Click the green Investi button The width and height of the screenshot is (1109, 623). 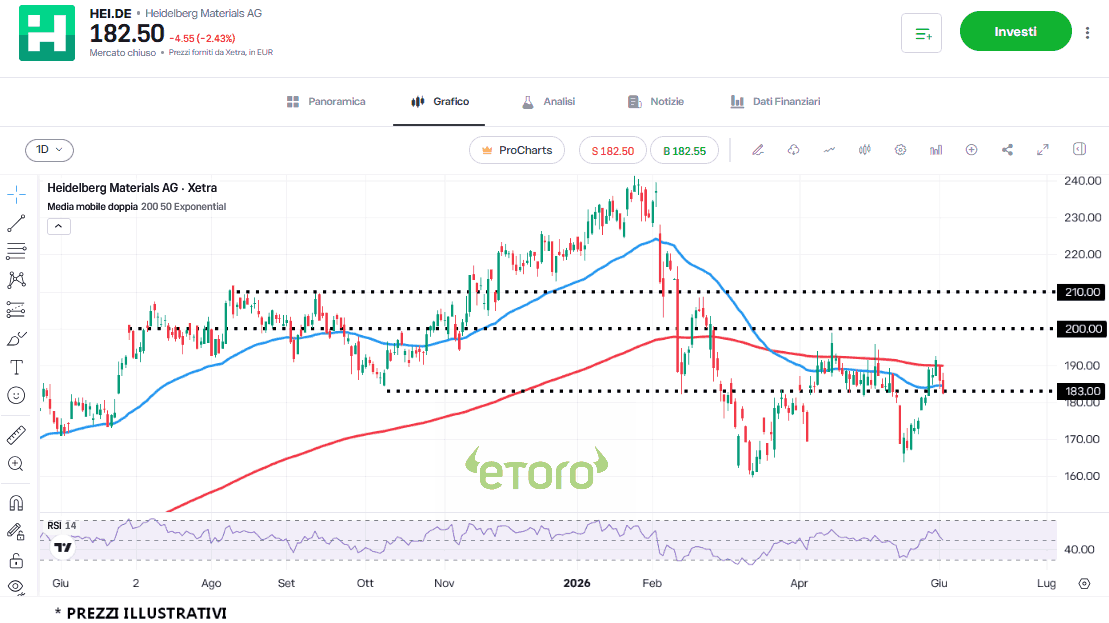(1016, 31)
